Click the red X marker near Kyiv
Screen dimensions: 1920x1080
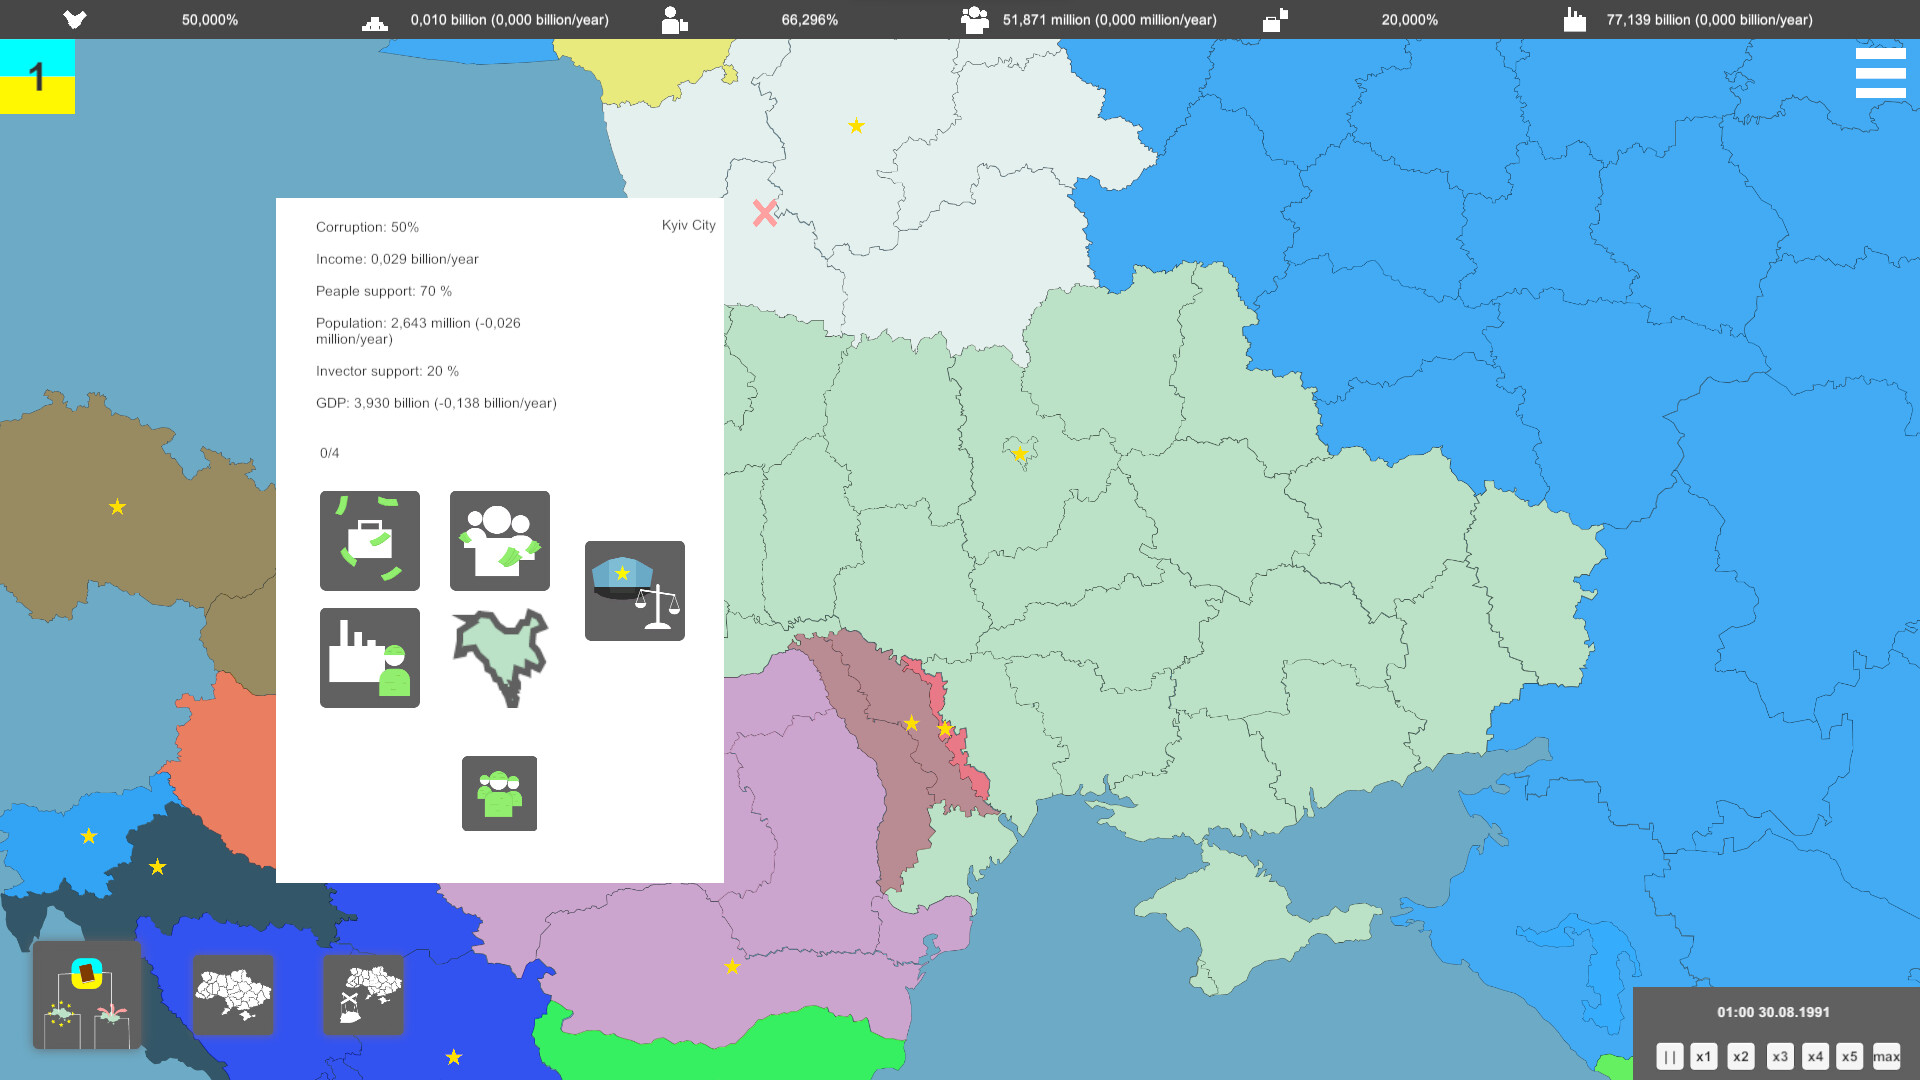coord(764,213)
